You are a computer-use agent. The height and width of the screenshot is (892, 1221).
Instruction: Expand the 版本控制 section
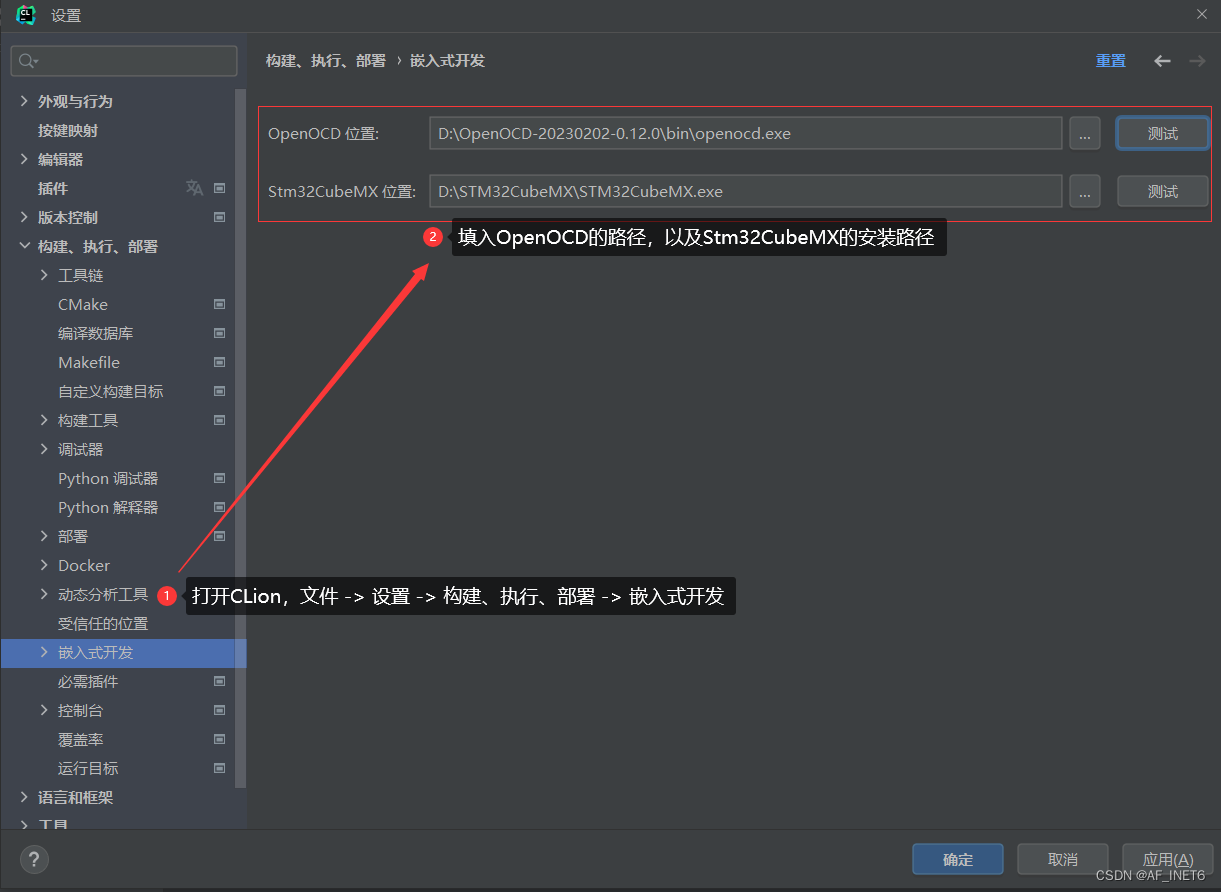24,217
